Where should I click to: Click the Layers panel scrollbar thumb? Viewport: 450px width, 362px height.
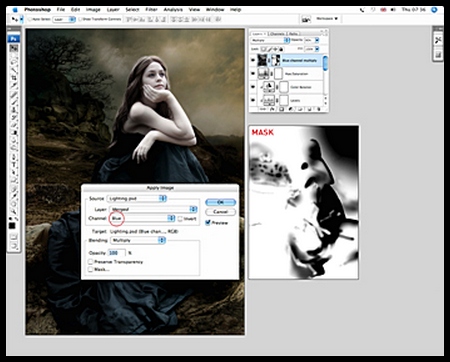click(325, 63)
